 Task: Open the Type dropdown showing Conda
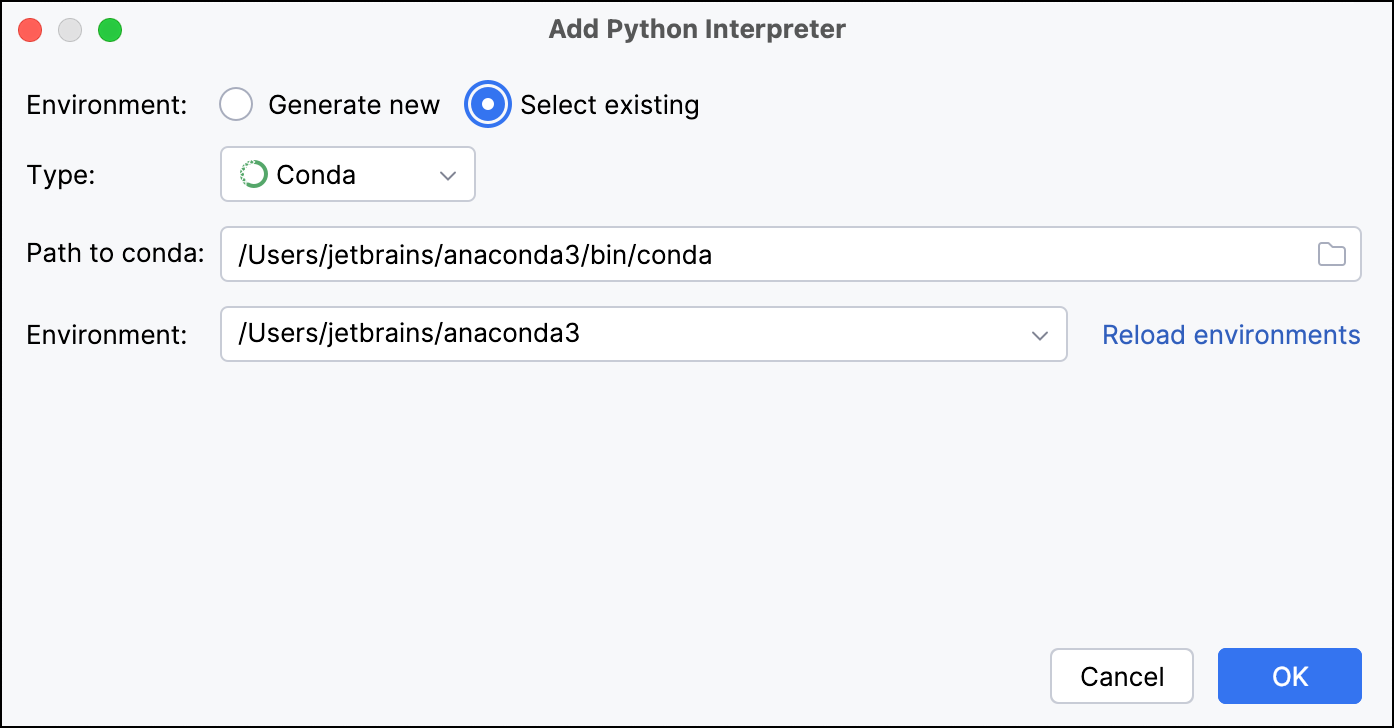[x=347, y=175]
